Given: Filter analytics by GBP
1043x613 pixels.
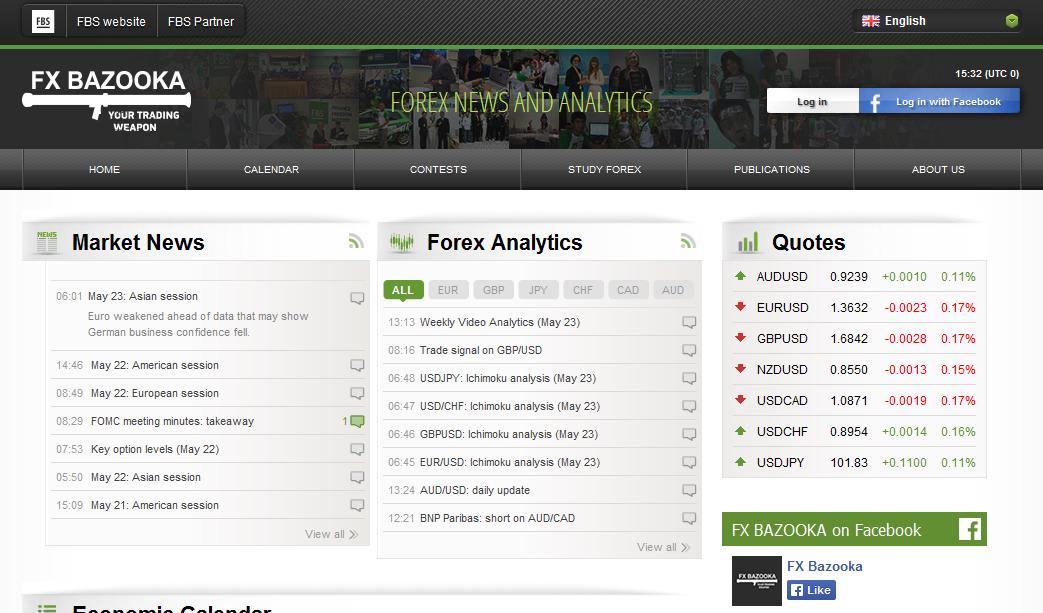Looking at the screenshot, I should tap(494, 290).
